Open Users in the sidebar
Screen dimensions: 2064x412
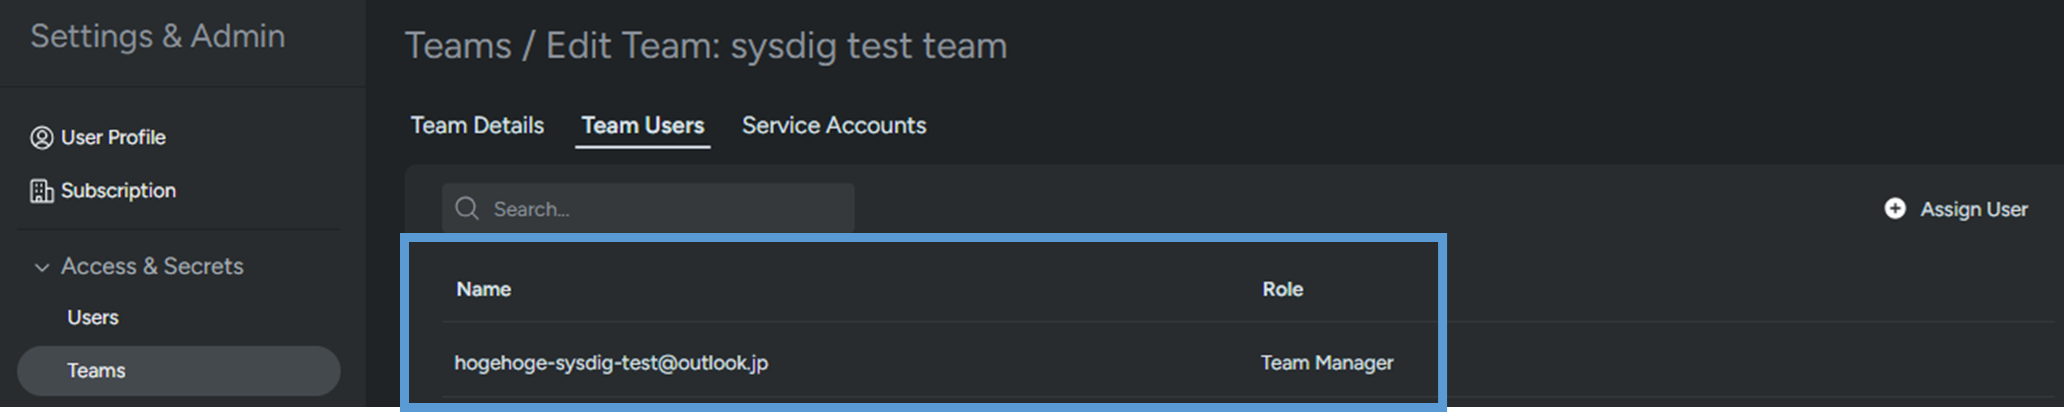pyautogui.click(x=93, y=317)
